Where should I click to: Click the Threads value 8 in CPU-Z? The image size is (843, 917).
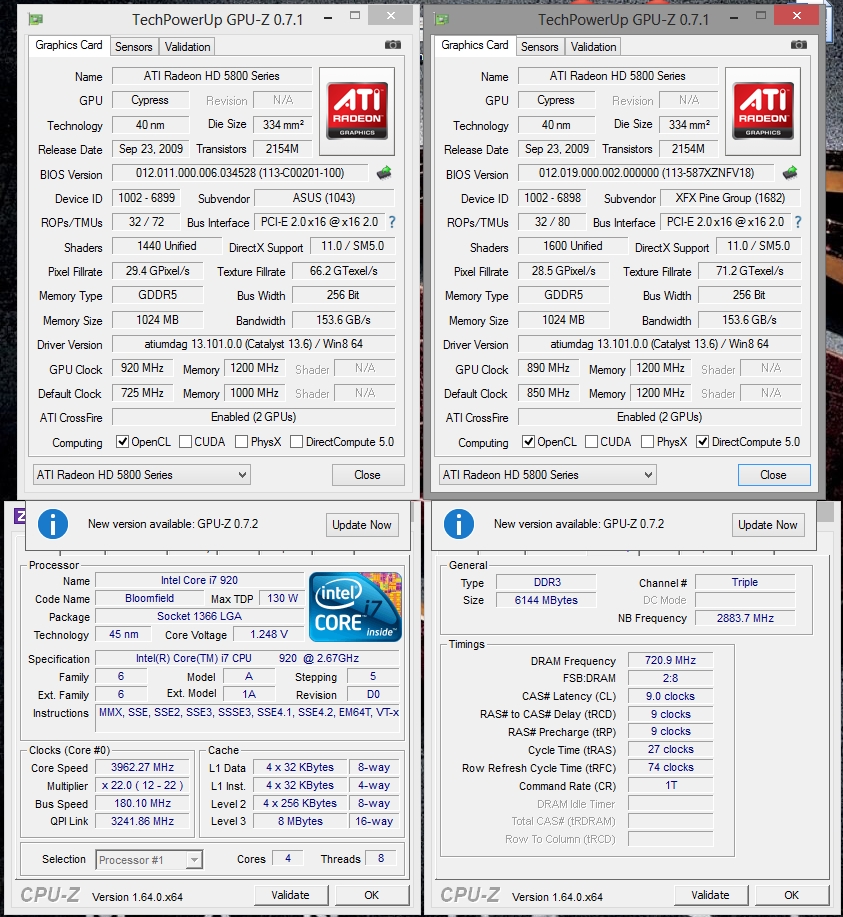(381, 858)
